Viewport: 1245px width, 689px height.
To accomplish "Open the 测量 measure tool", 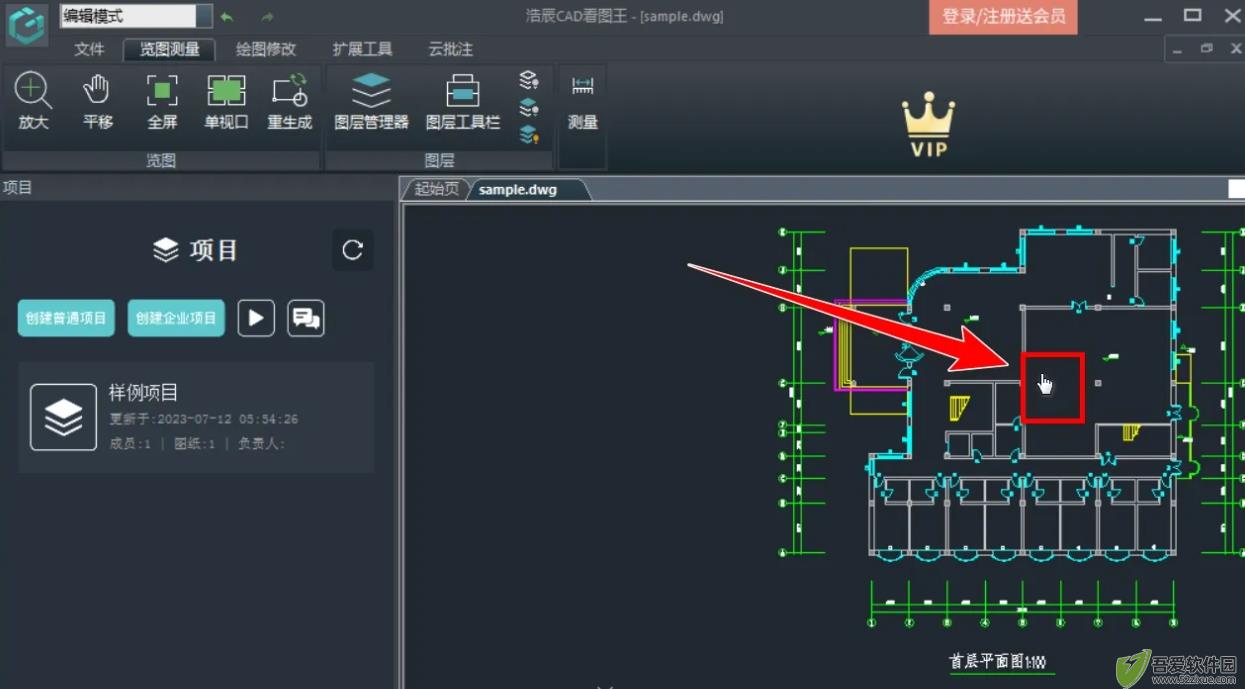I will pyautogui.click(x=583, y=102).
